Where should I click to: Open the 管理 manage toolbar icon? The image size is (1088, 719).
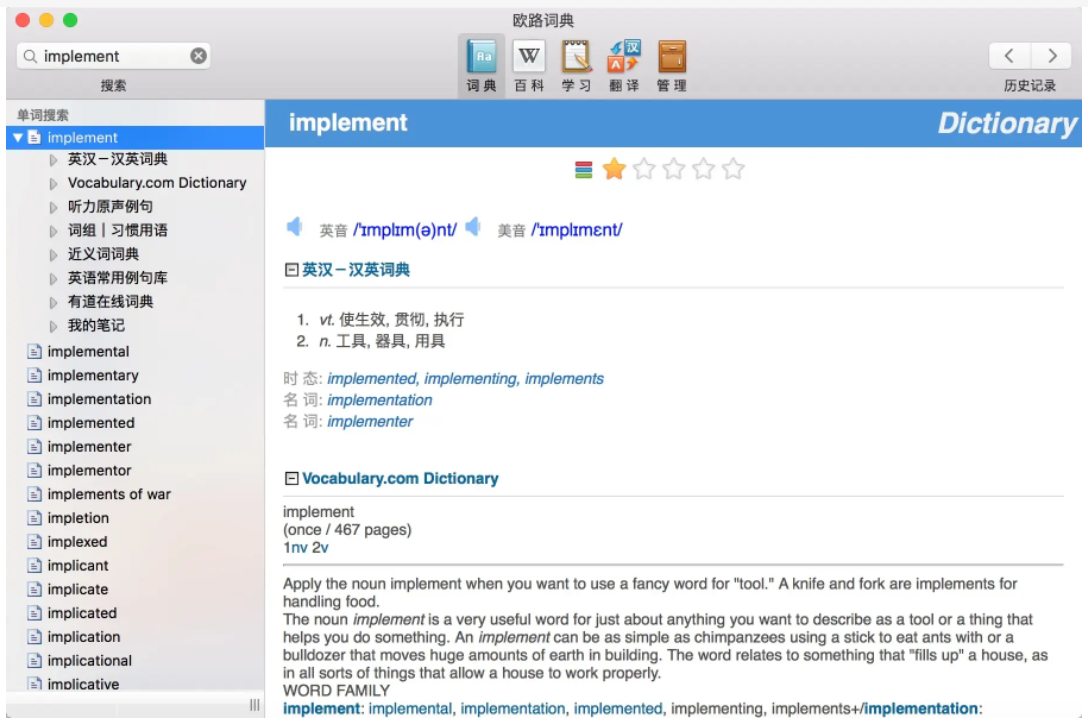point(672,66)
